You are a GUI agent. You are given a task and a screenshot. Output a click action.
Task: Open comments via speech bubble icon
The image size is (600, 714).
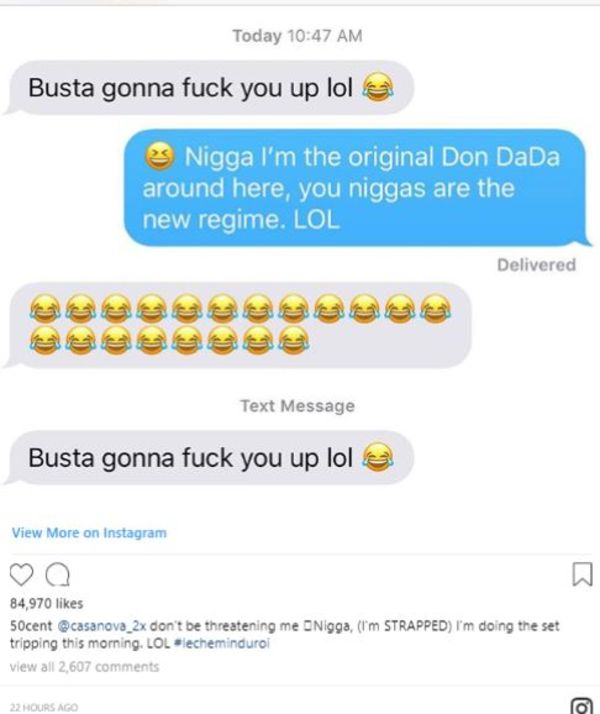[x=57, y=574]
